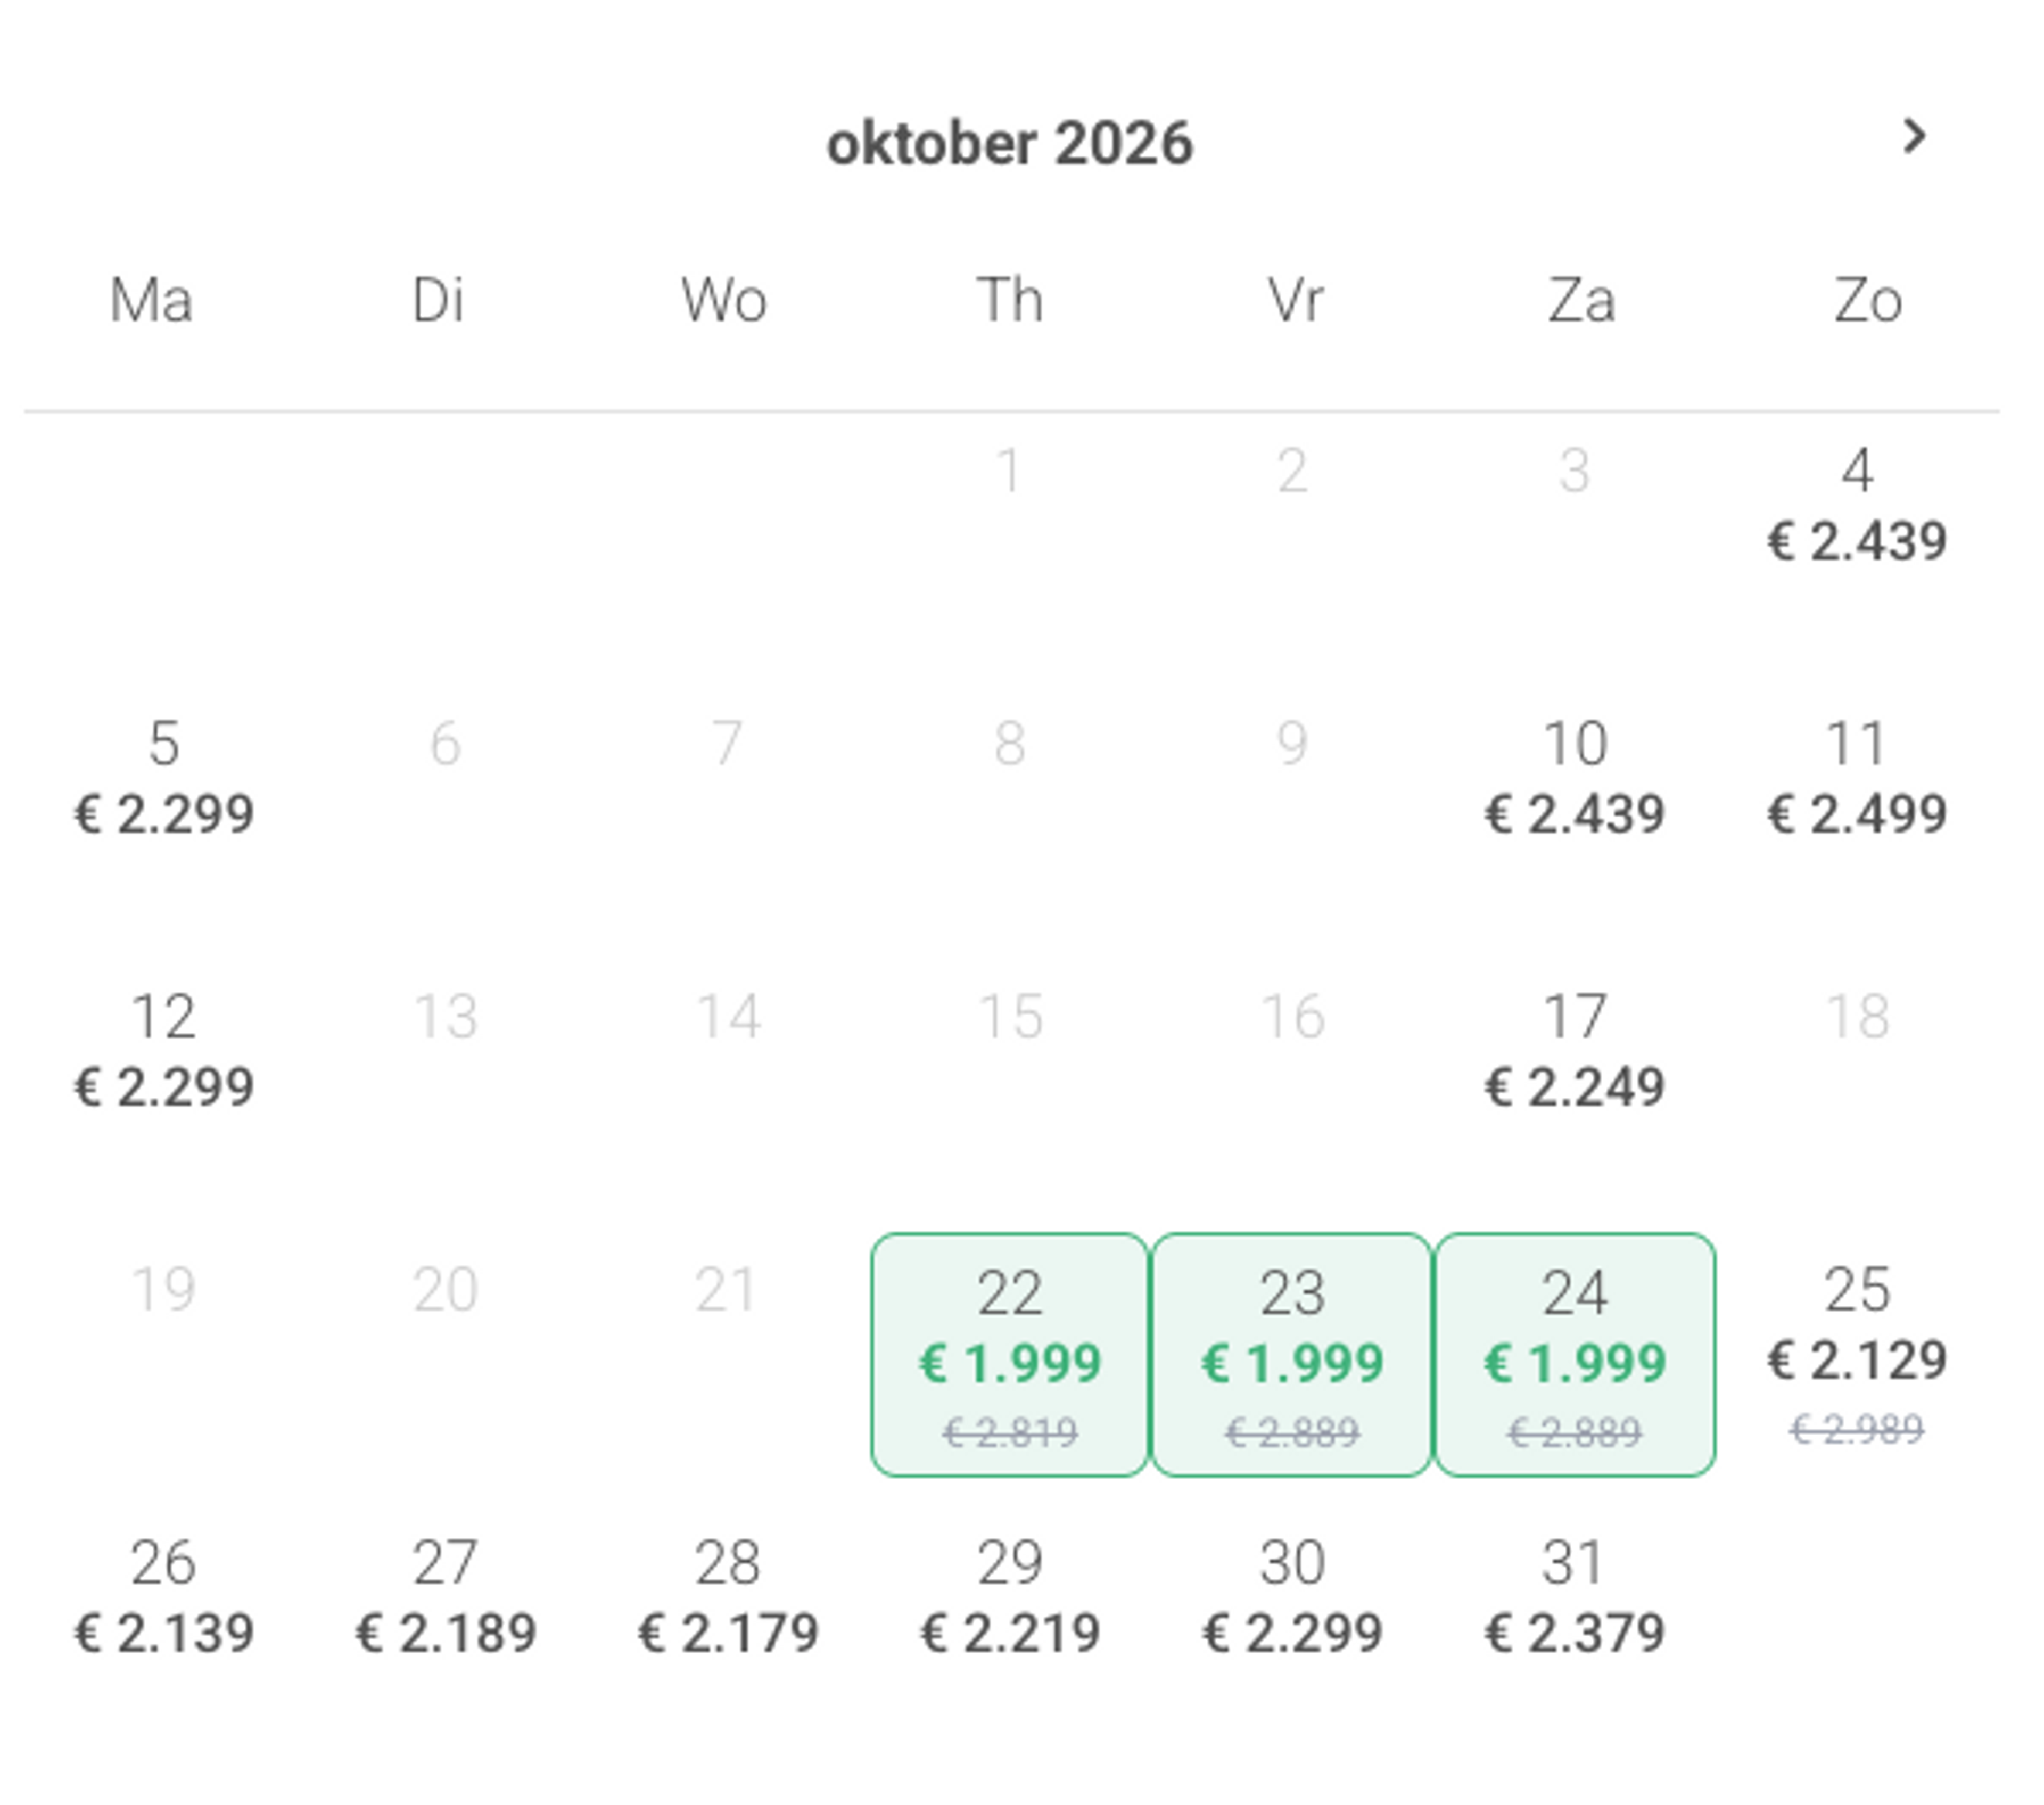Select Monday October 12 date
Viewport: 2044px width, 1805px height.
coord(164,1051)
